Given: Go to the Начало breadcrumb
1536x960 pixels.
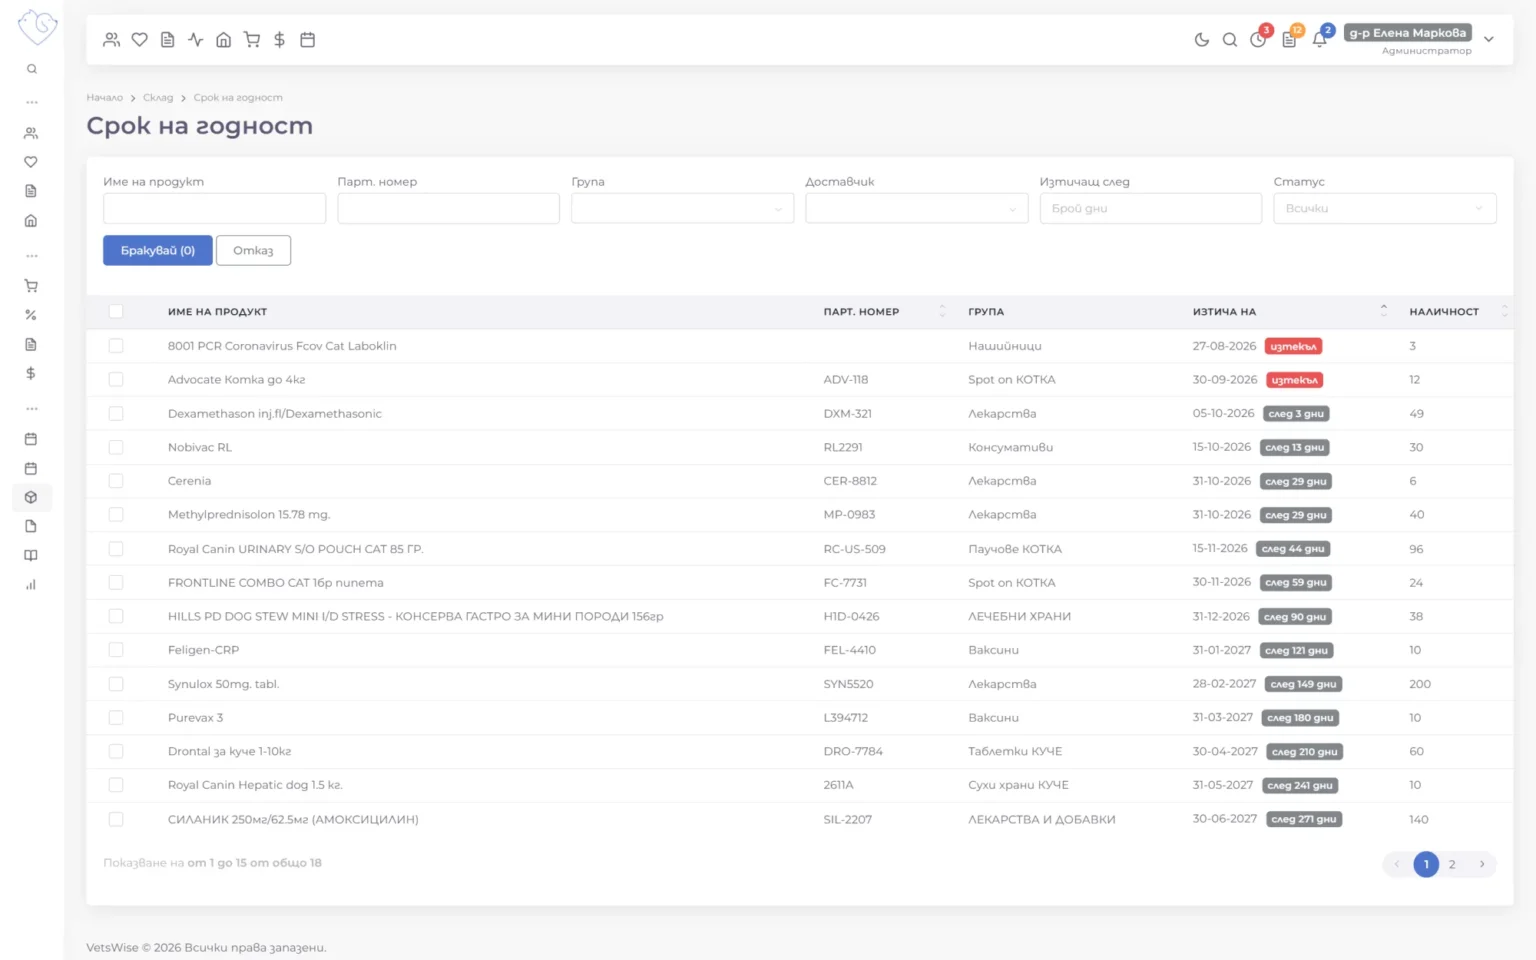Looking at the screenshot, I should coord(104,98).
